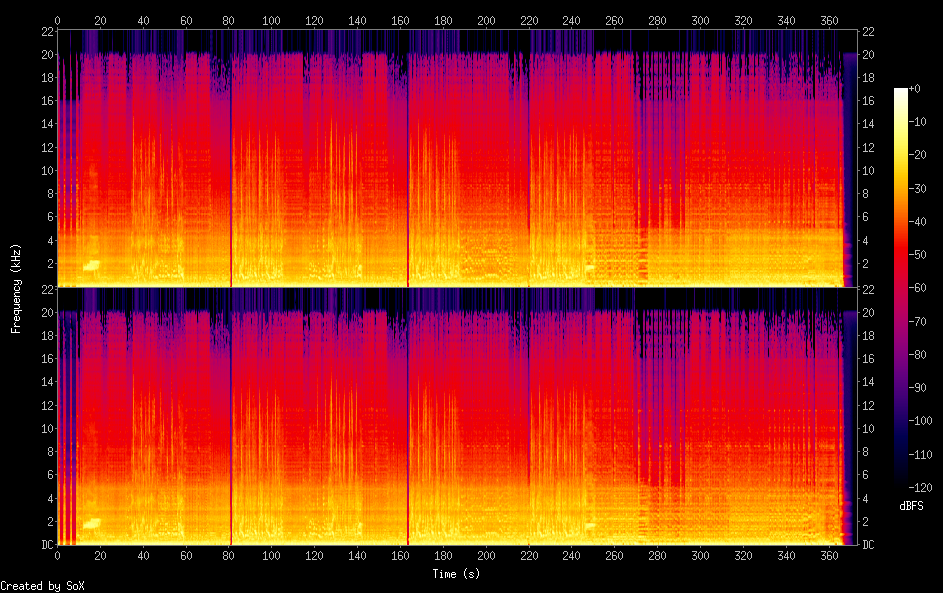This screenshot has width=943, height=593.
Task: Click the "360" tick on the top time axis
Action: click(x=829, y=20)
